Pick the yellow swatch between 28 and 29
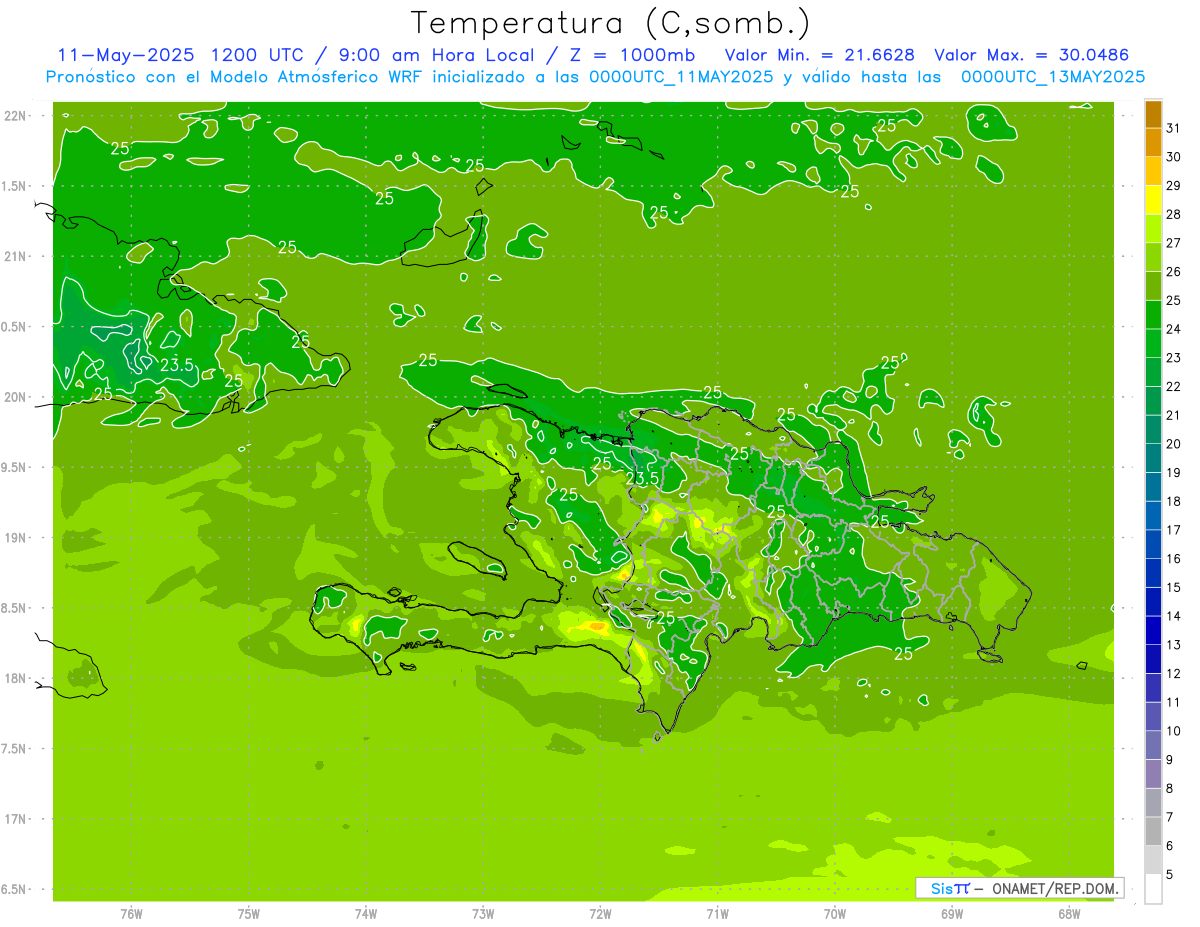Screen dimensions: 1200x927 [1153, 200]
